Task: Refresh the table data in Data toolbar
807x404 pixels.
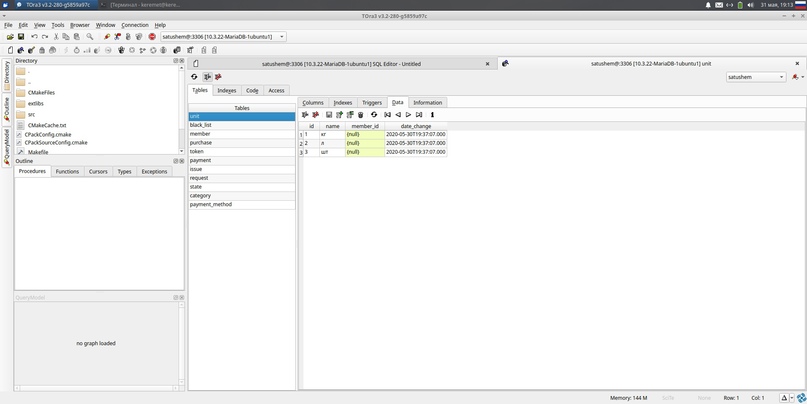Action: click(x=374, y=115)
